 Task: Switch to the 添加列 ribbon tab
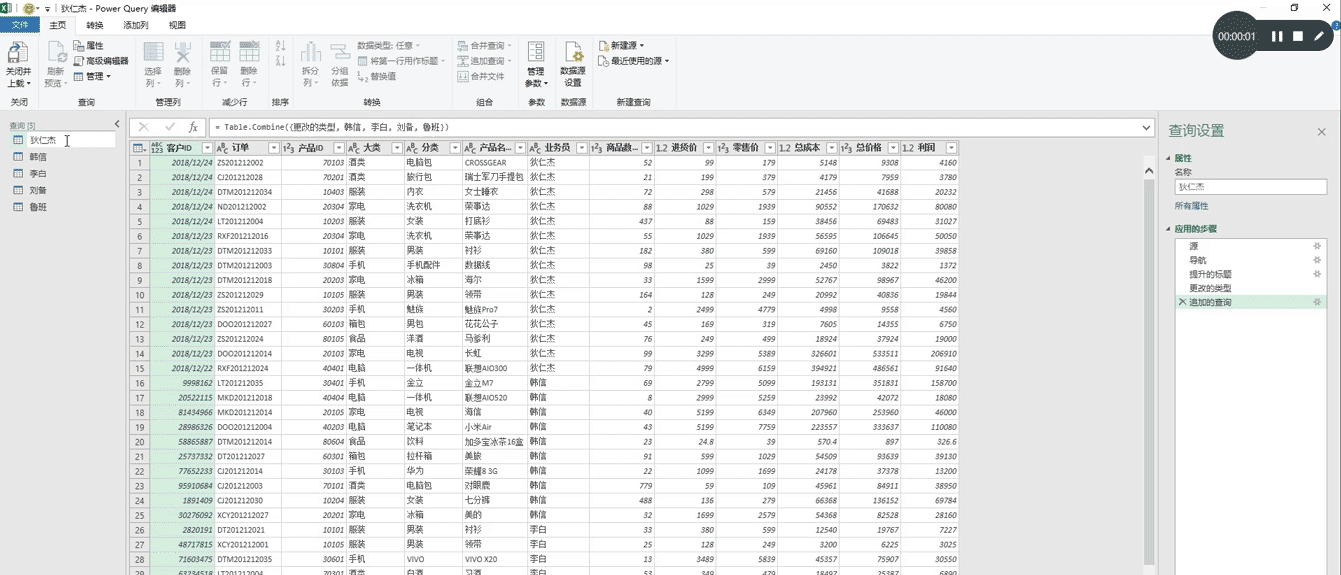point(135,25)
